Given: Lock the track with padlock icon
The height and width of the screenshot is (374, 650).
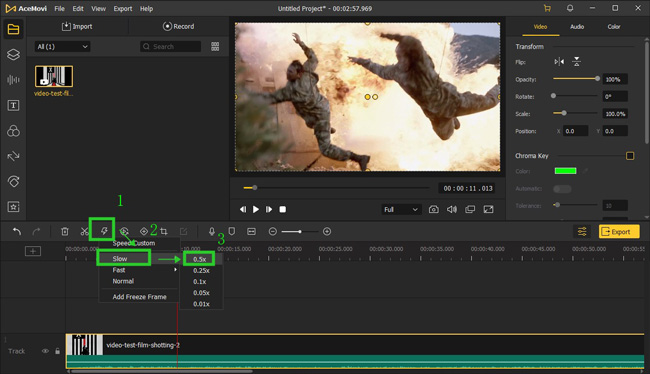Looking at the screenshot, I should click(x=58, y=351).
